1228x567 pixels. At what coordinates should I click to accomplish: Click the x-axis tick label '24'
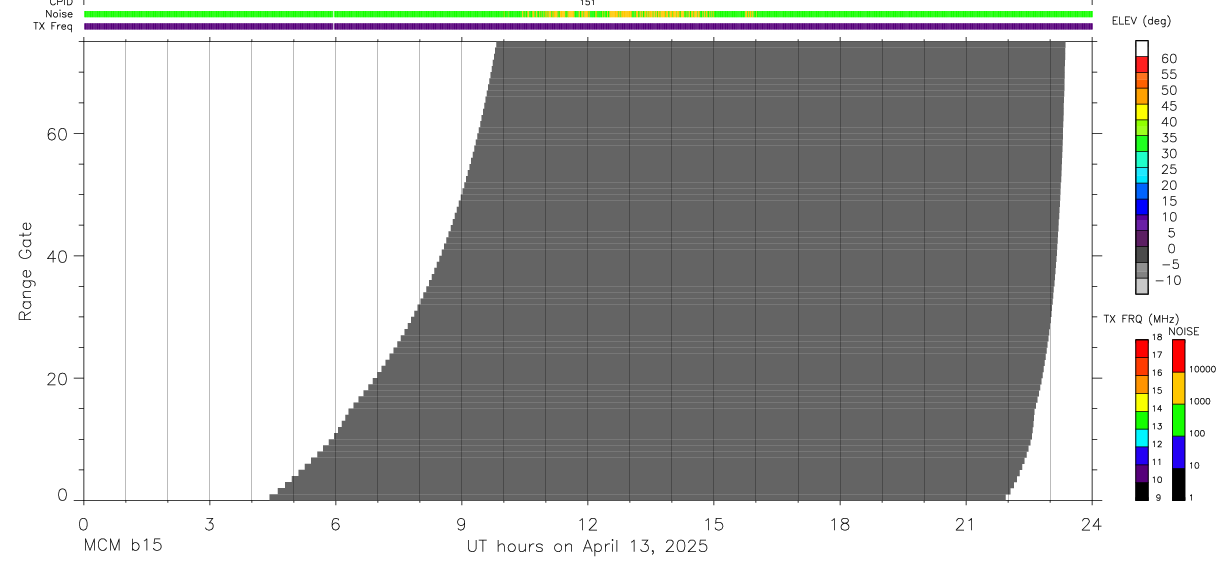1091,524
